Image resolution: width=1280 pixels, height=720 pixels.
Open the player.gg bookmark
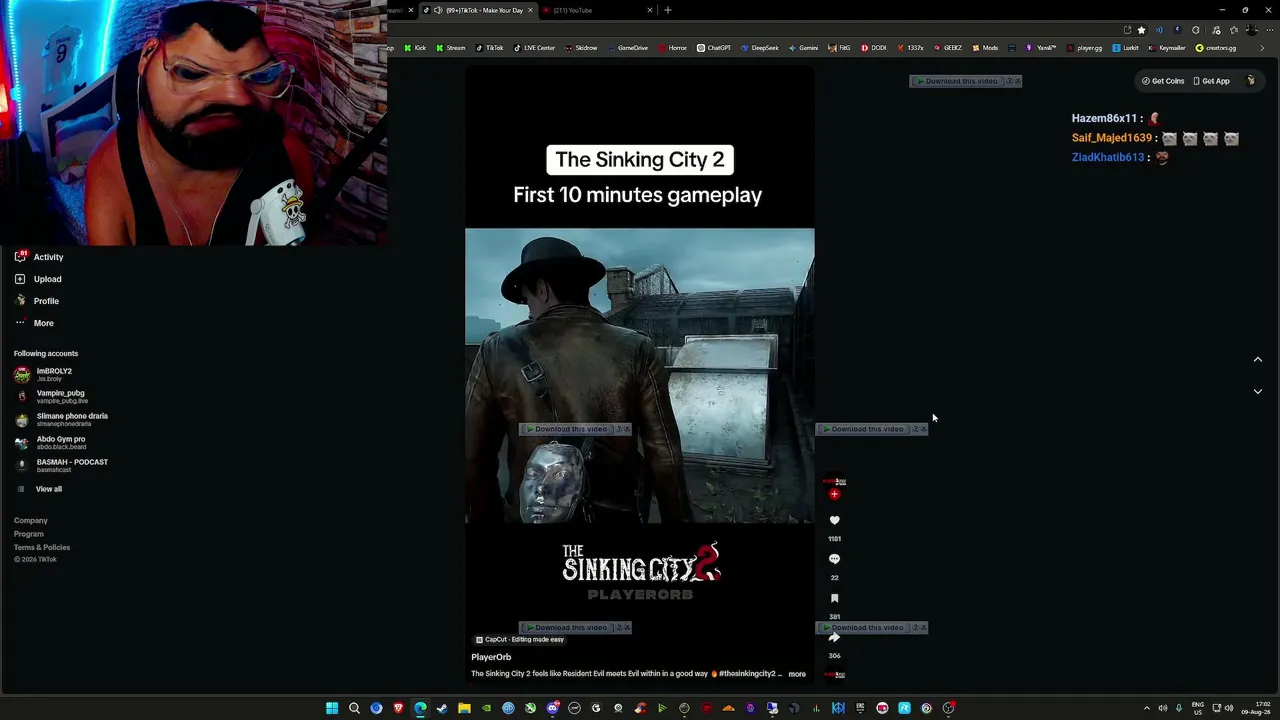pyautogui.click(x=1085, y=48)
